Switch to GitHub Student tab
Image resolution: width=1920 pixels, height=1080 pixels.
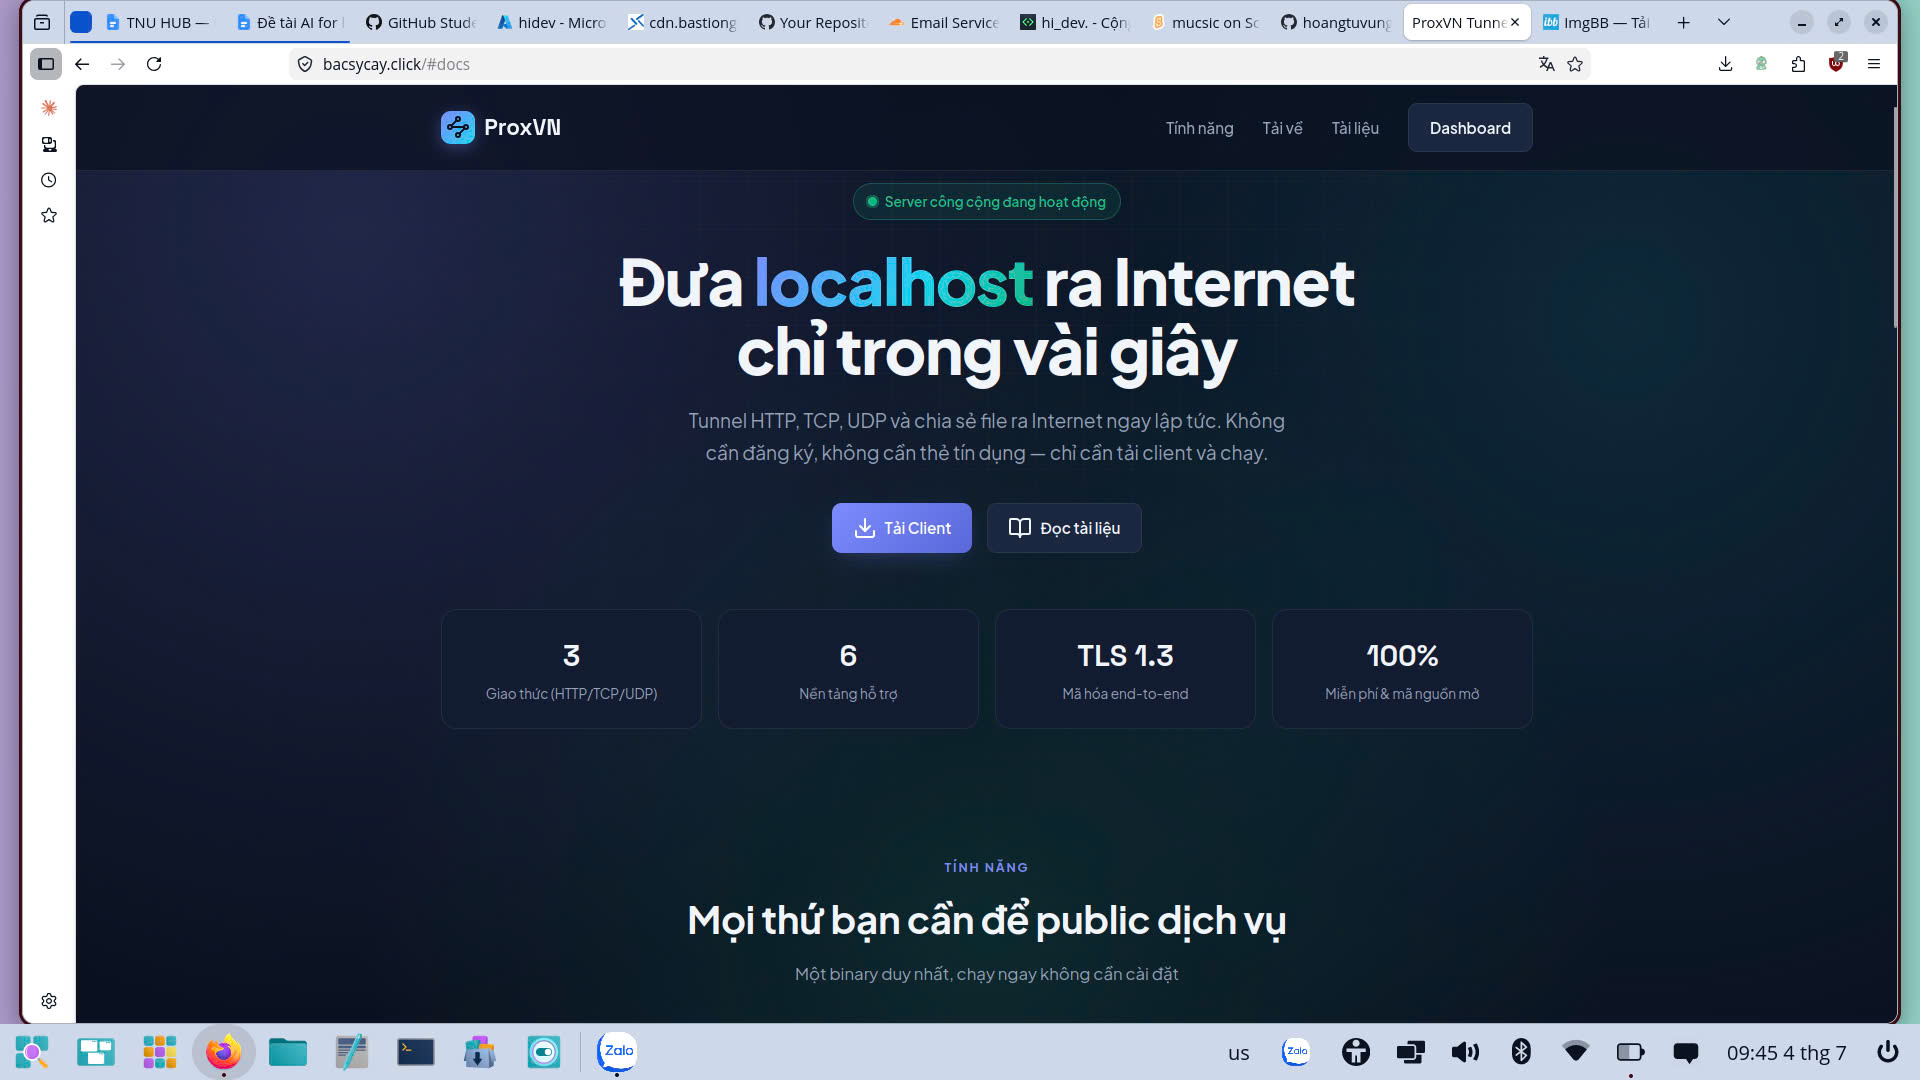click(x=420, y=22)
